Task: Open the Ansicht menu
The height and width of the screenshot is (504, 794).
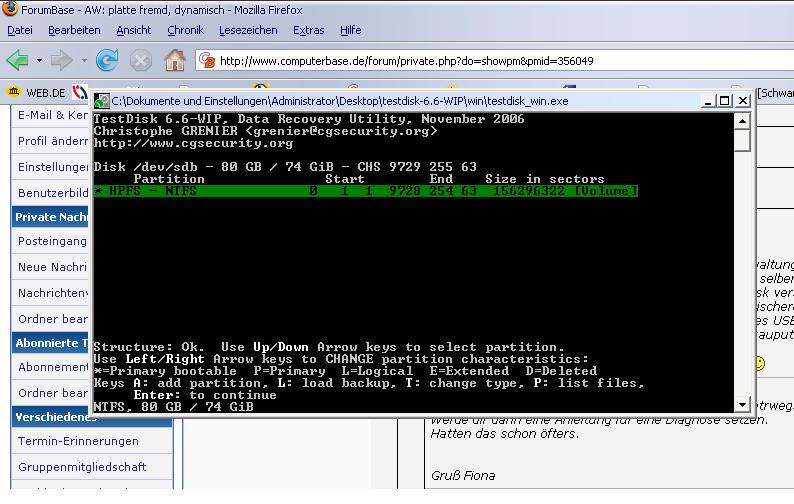Action: [134, 30]
